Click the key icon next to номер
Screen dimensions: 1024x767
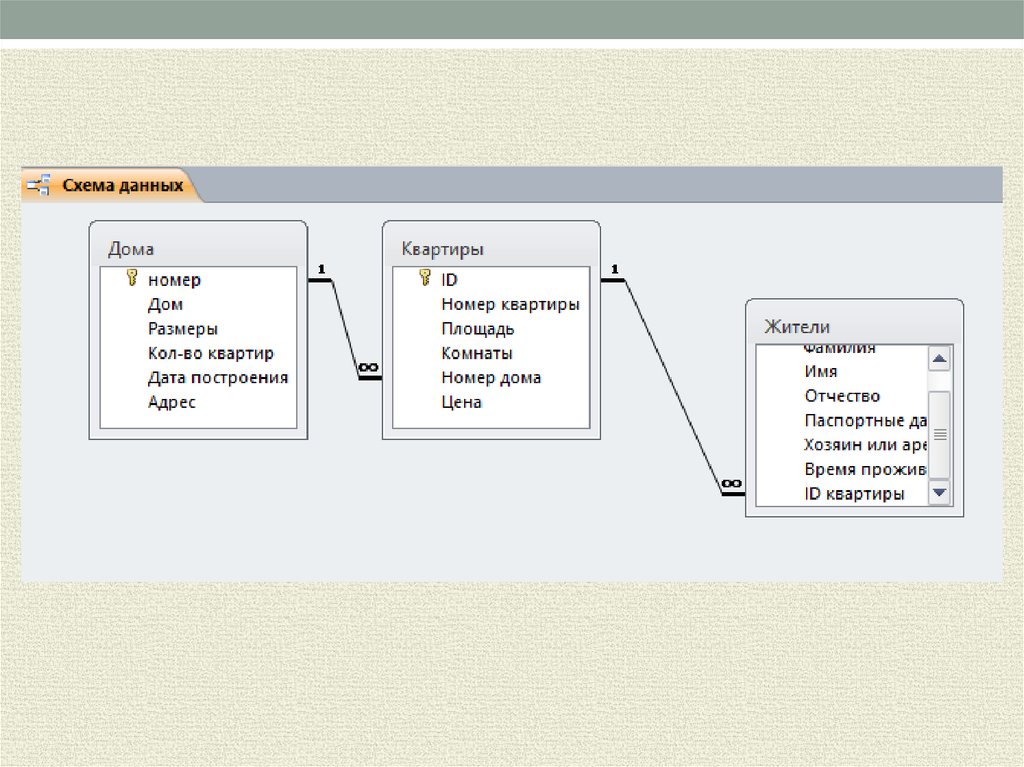[x=131, y=279]
